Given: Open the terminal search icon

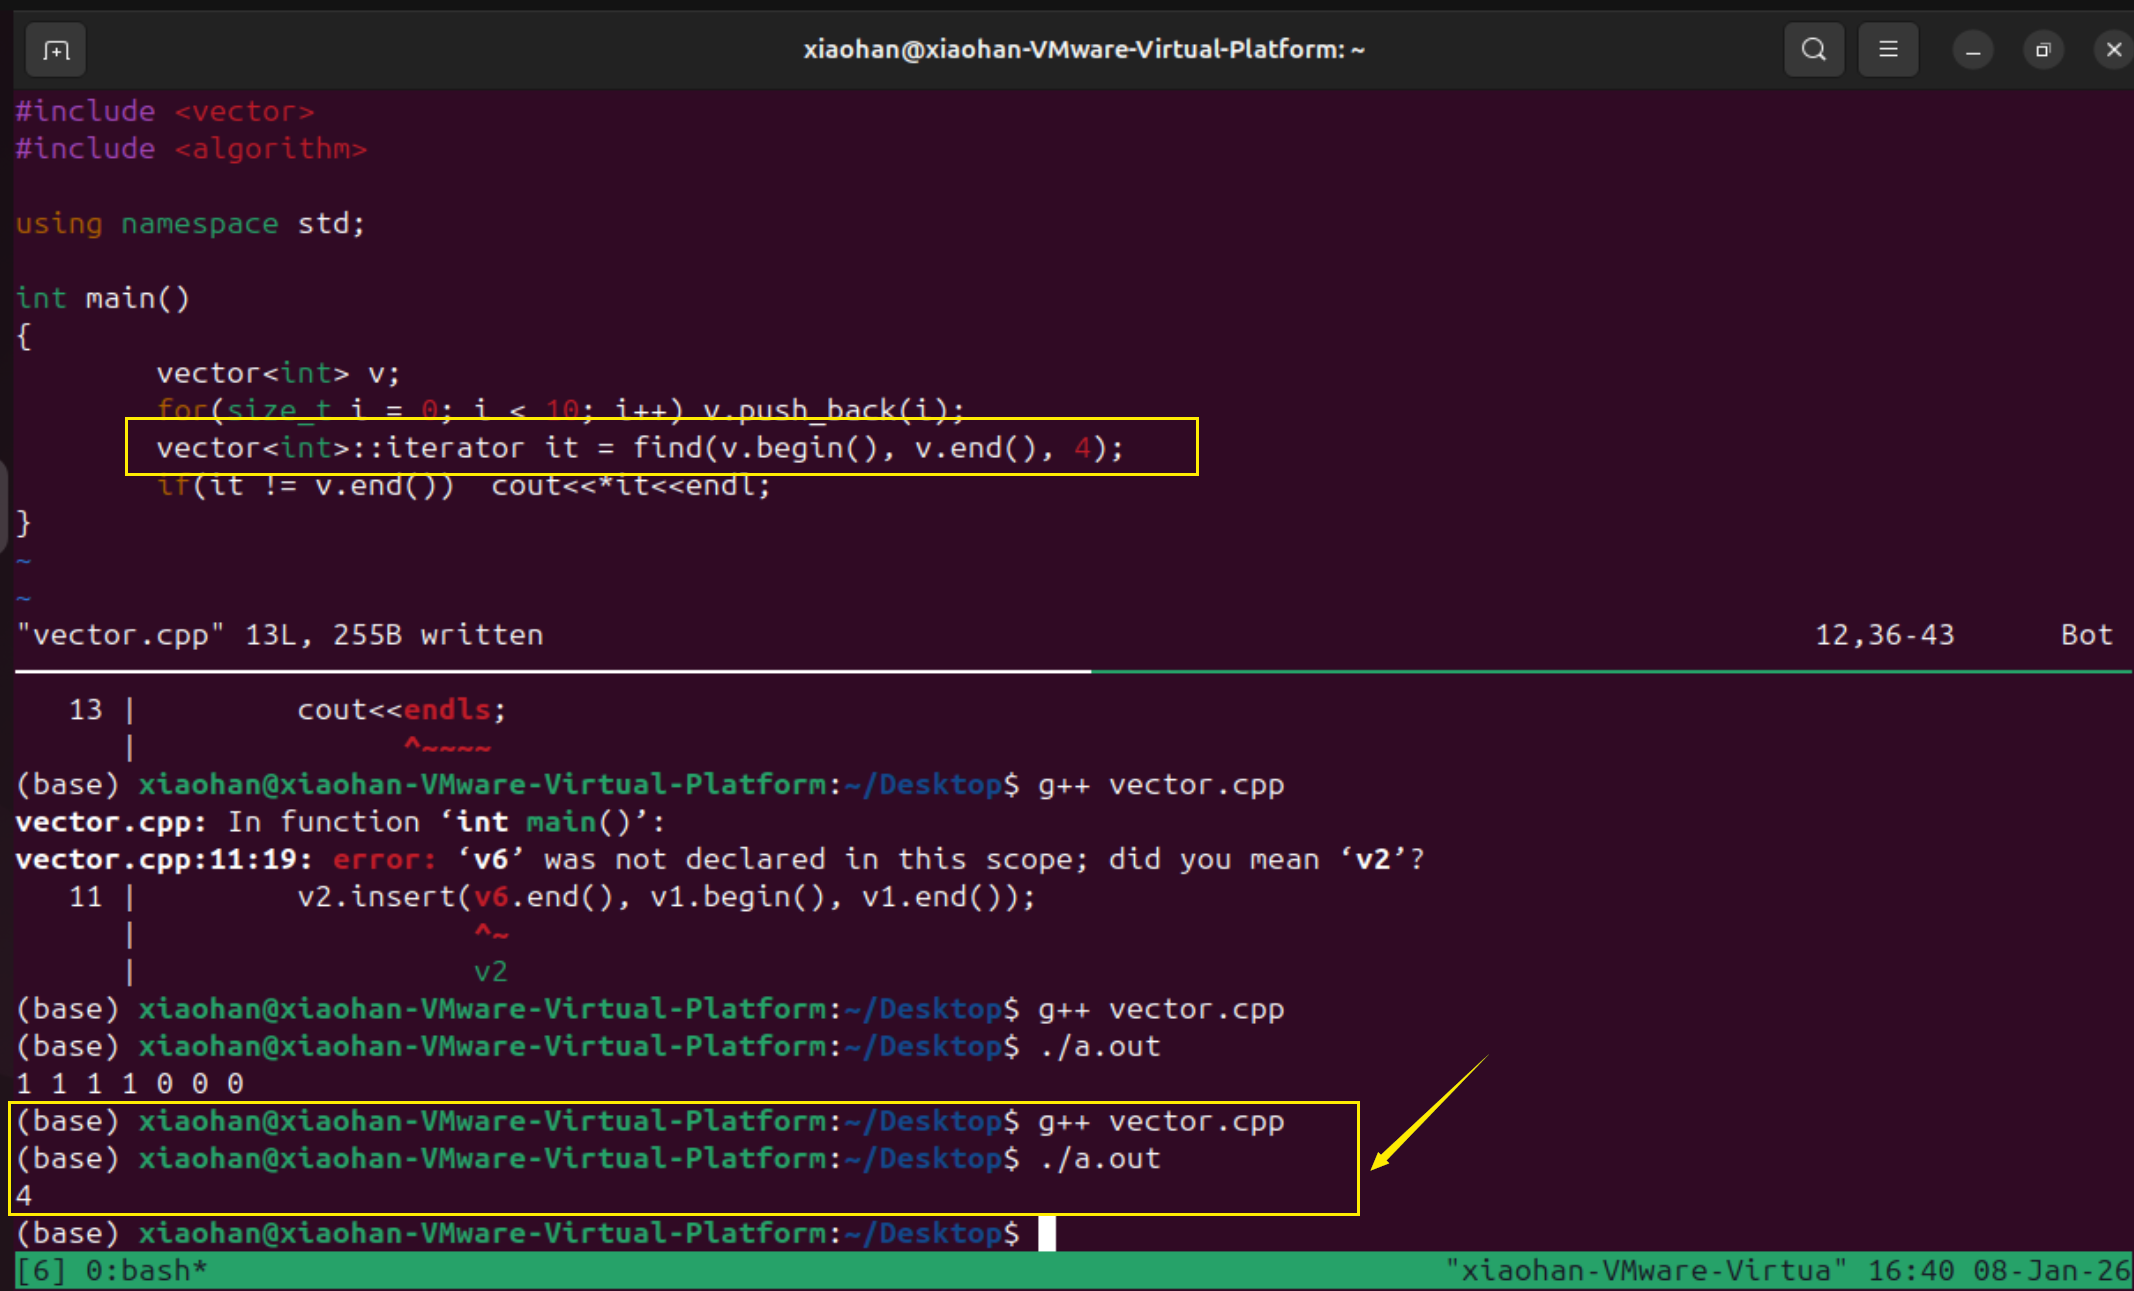Looking at the screenshot, I should 1813,50.
